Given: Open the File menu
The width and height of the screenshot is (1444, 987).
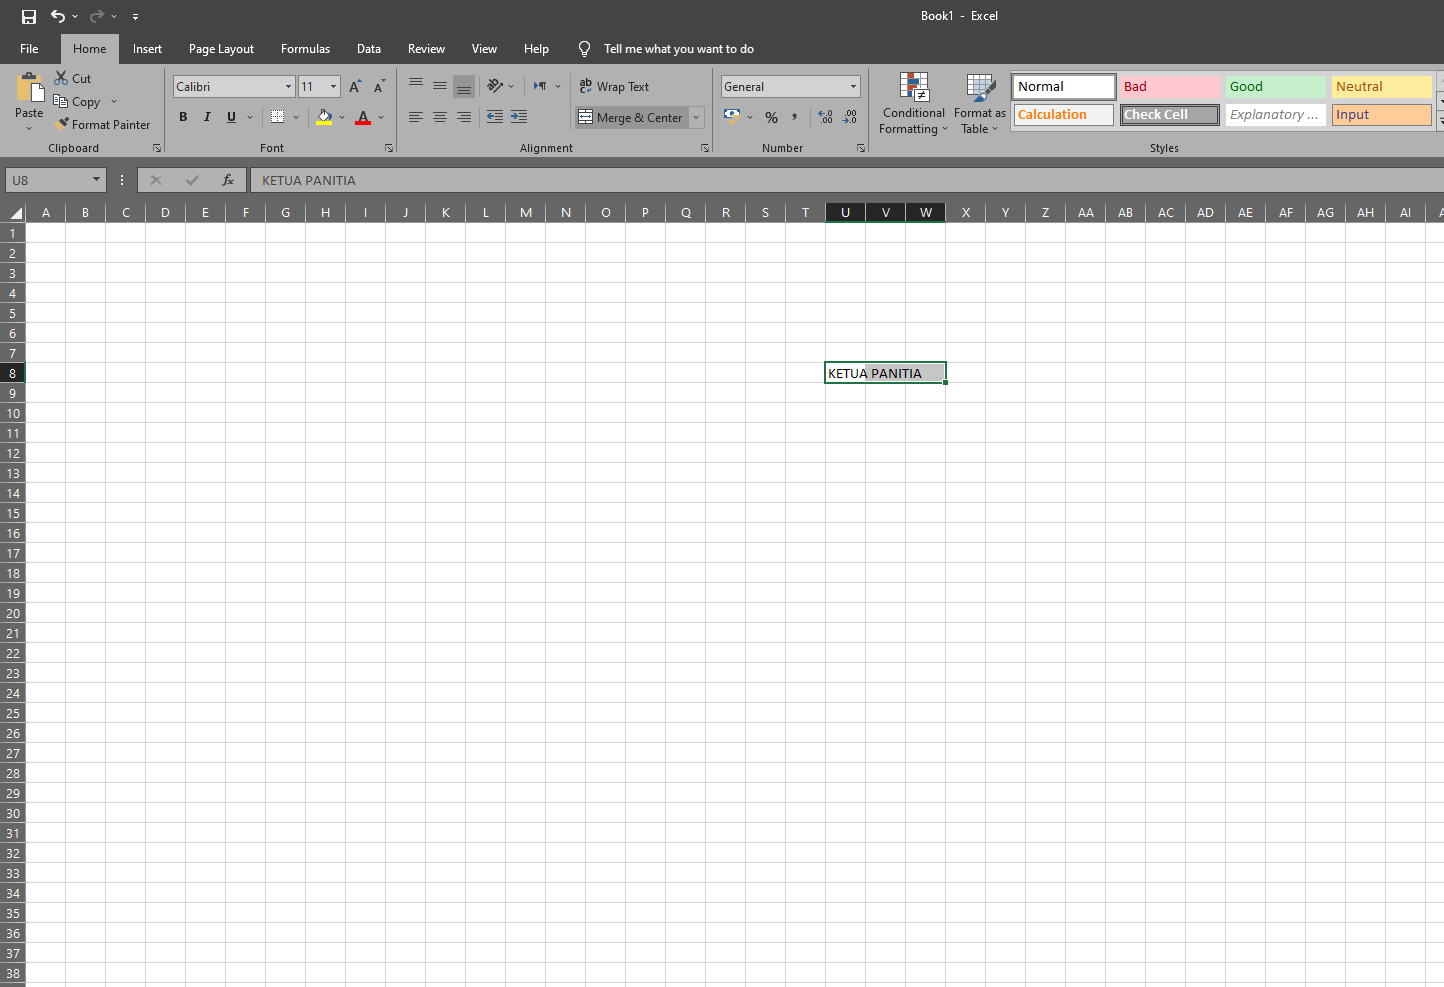Looking at the screenshot, I should pos(29,48).
